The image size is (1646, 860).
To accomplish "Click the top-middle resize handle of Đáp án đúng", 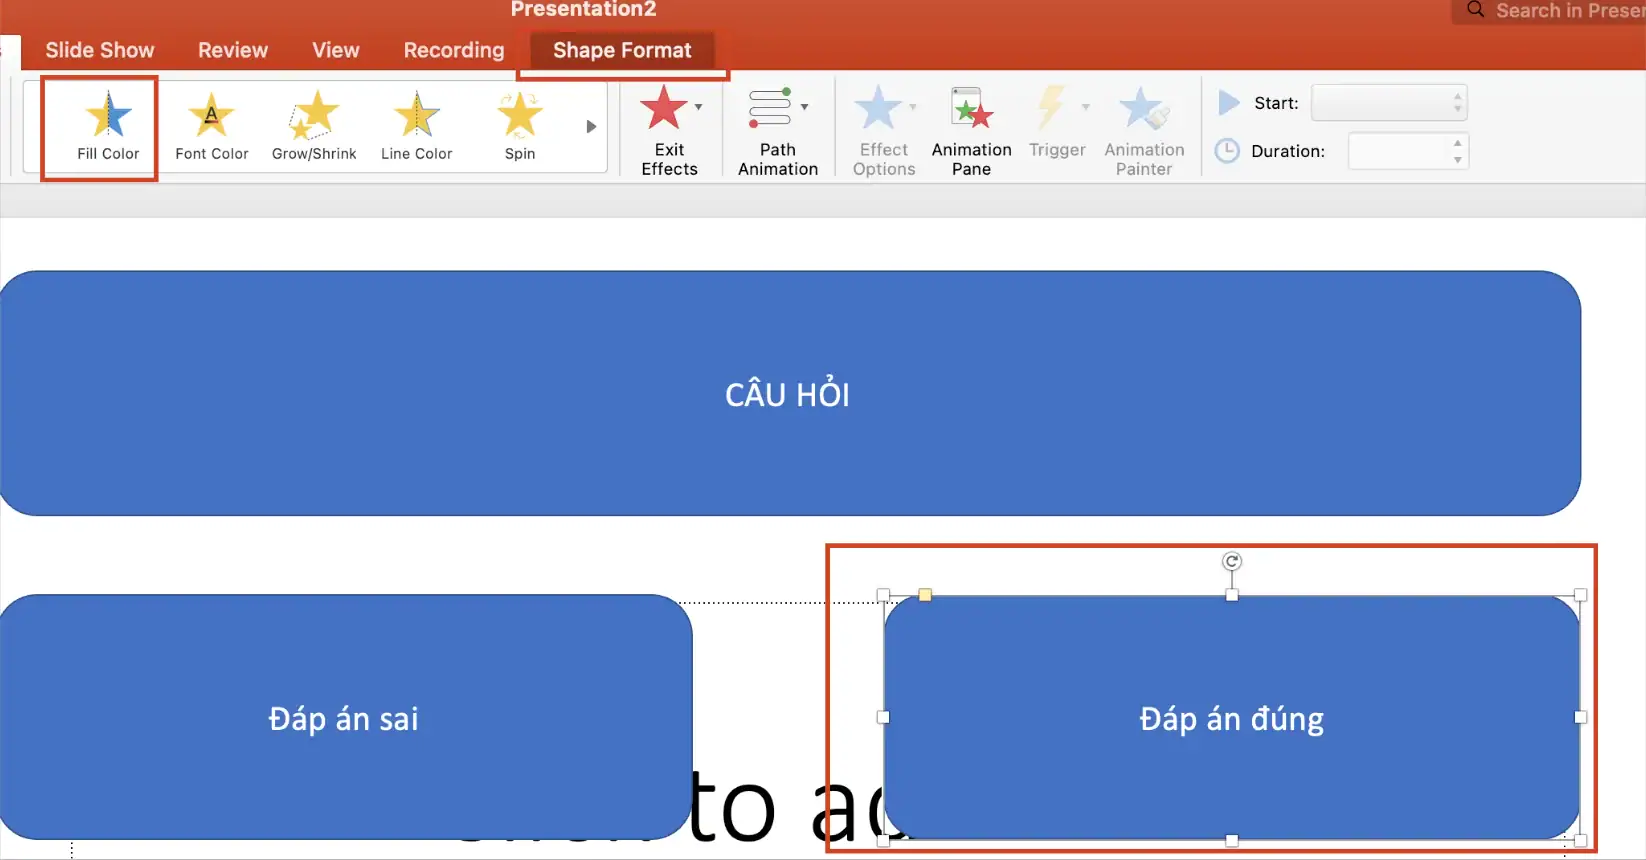I will click(x=1232, y=595).
